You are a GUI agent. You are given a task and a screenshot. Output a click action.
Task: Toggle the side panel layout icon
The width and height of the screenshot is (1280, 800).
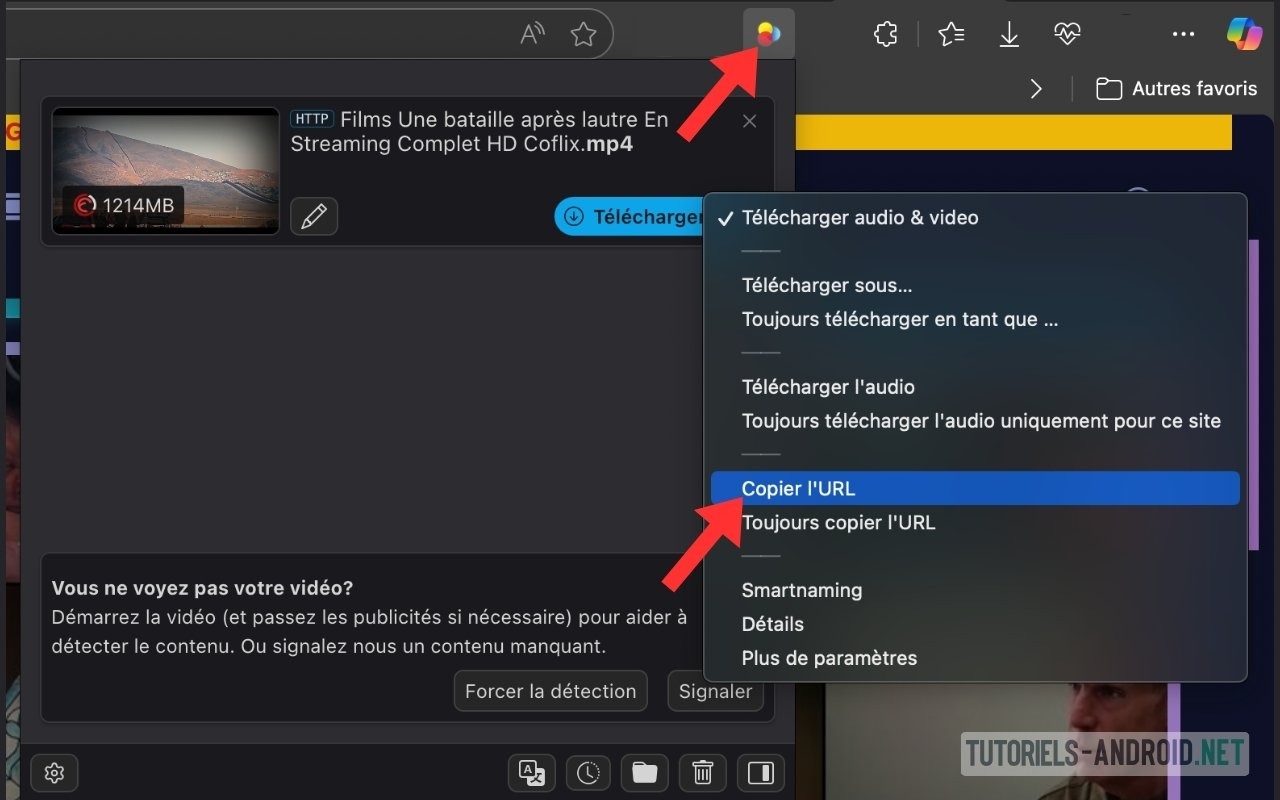(761, 773)
